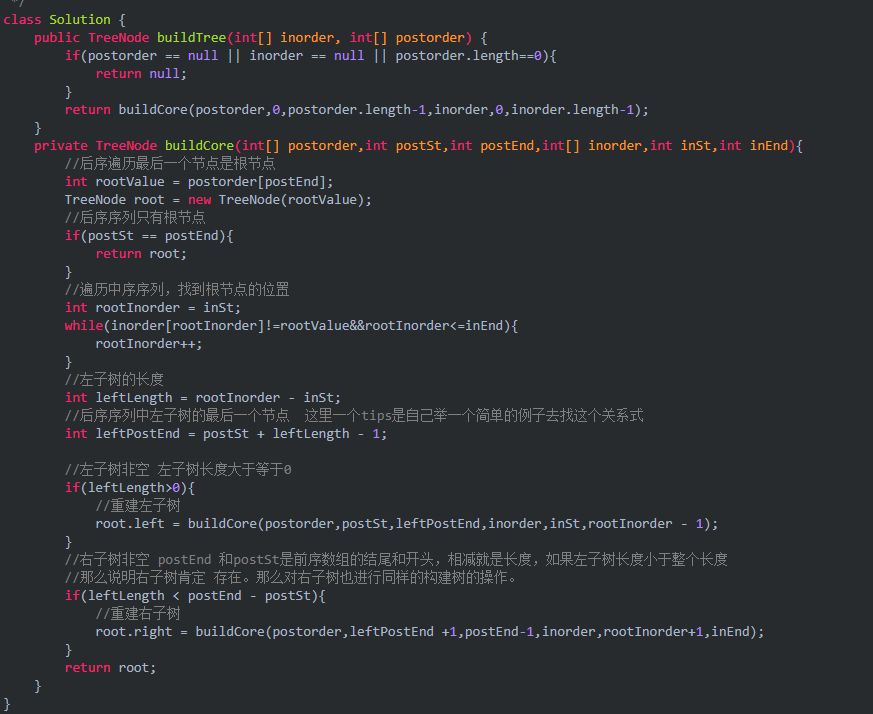Click the while loop condition line
This screenshot has width=873, height=714.
(291, 326)
